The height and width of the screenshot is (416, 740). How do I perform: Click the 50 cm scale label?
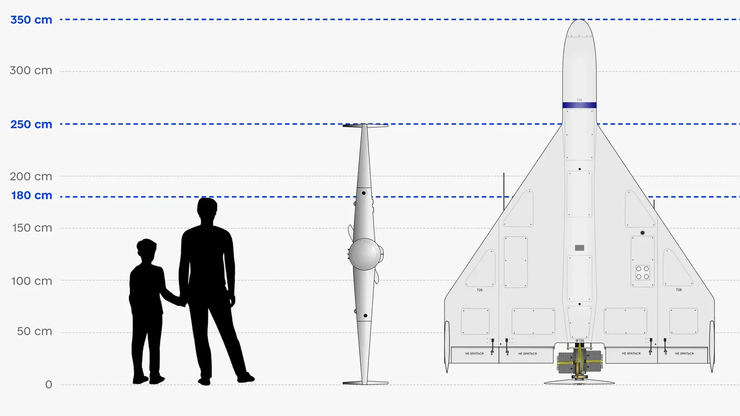(x=35, y=332)
